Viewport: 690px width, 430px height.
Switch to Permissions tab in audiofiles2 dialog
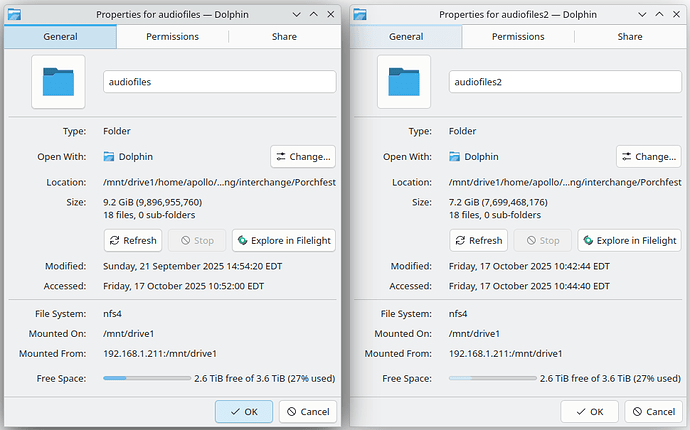click(x=517, y=36)
